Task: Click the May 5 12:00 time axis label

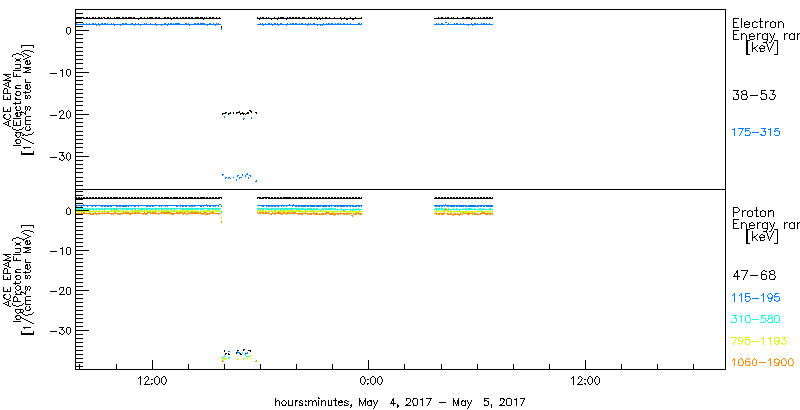Action: click(x=585, y=381)
